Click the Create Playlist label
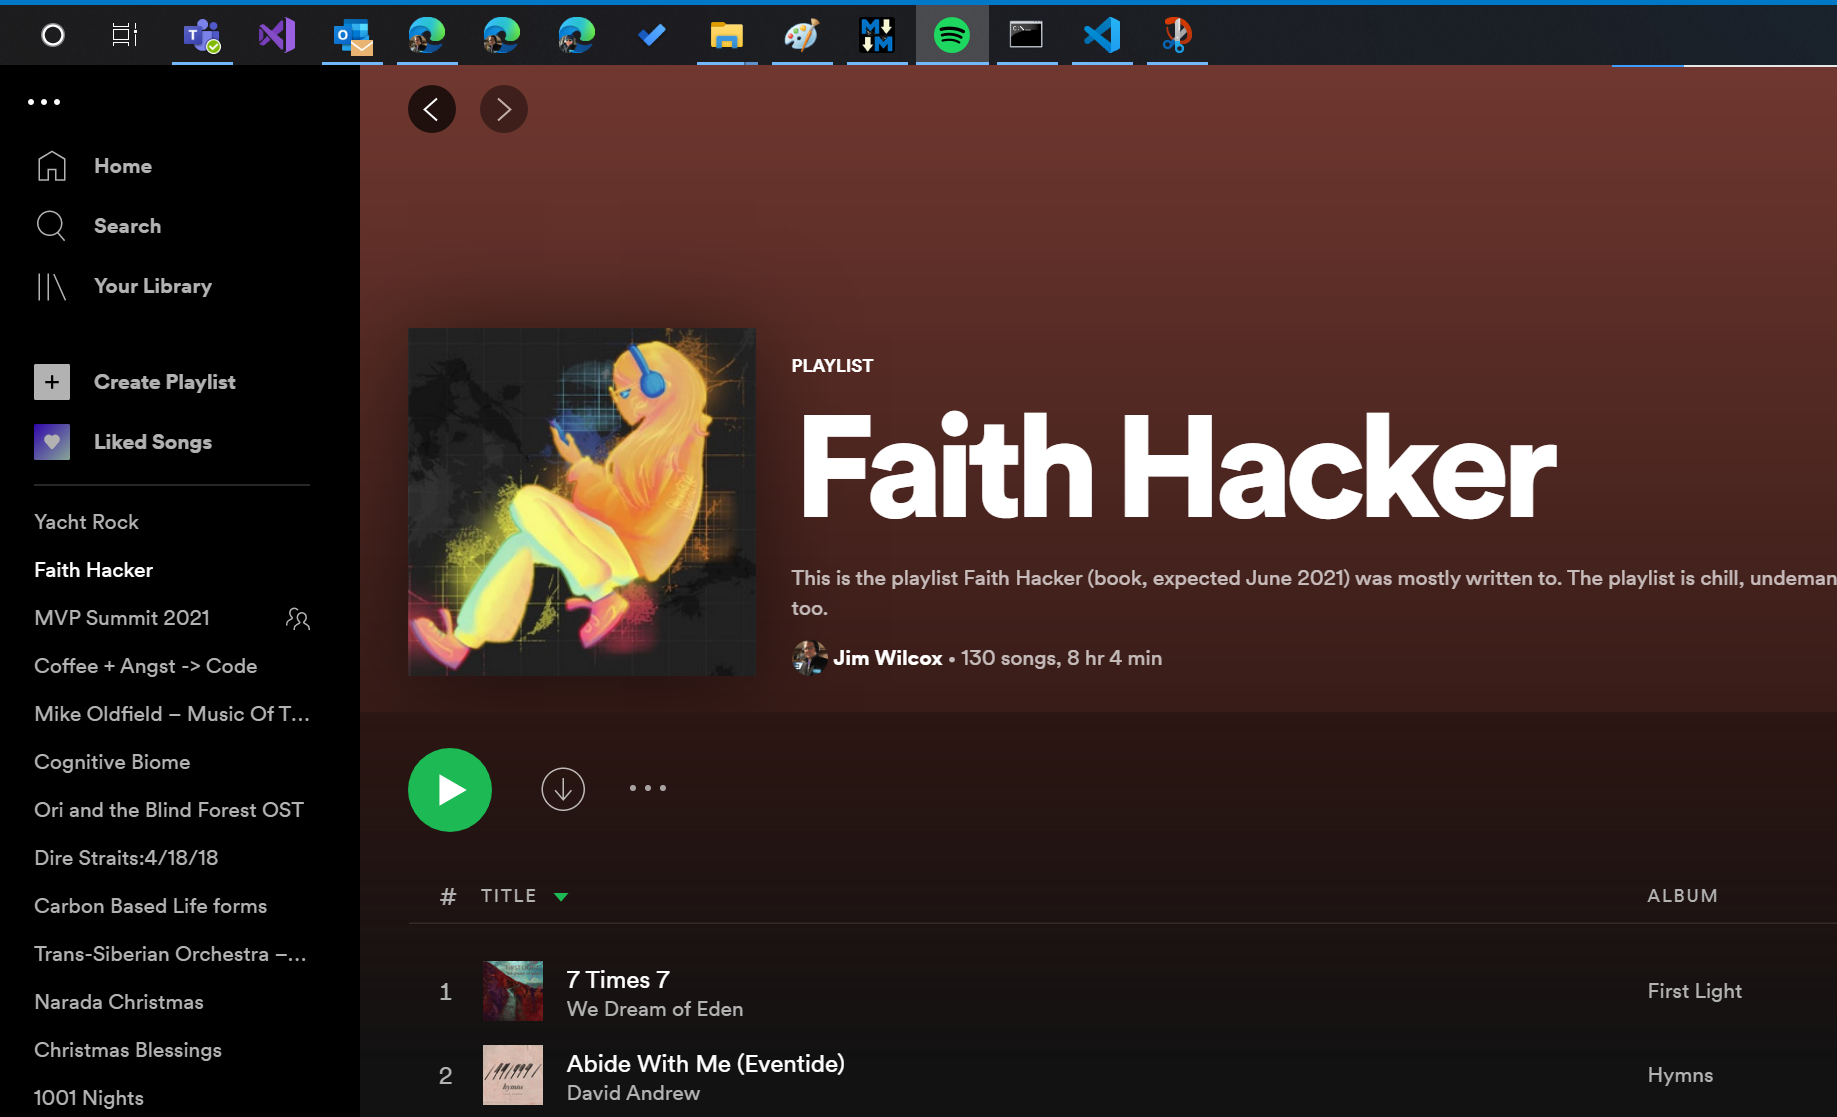1837x1117 pixels. click(165, 382)
